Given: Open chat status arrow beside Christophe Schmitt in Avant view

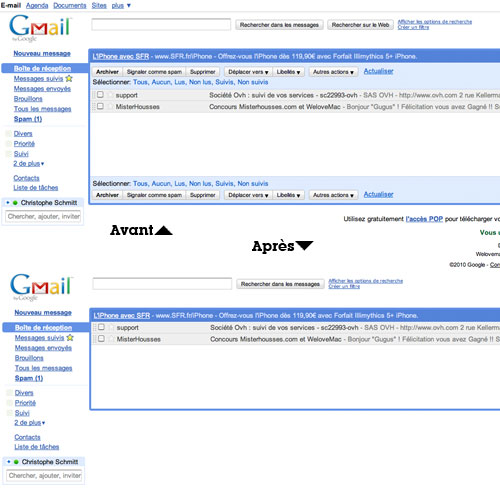Looking at the screenshot, I should pyautogui.click(x=8, y=203).
